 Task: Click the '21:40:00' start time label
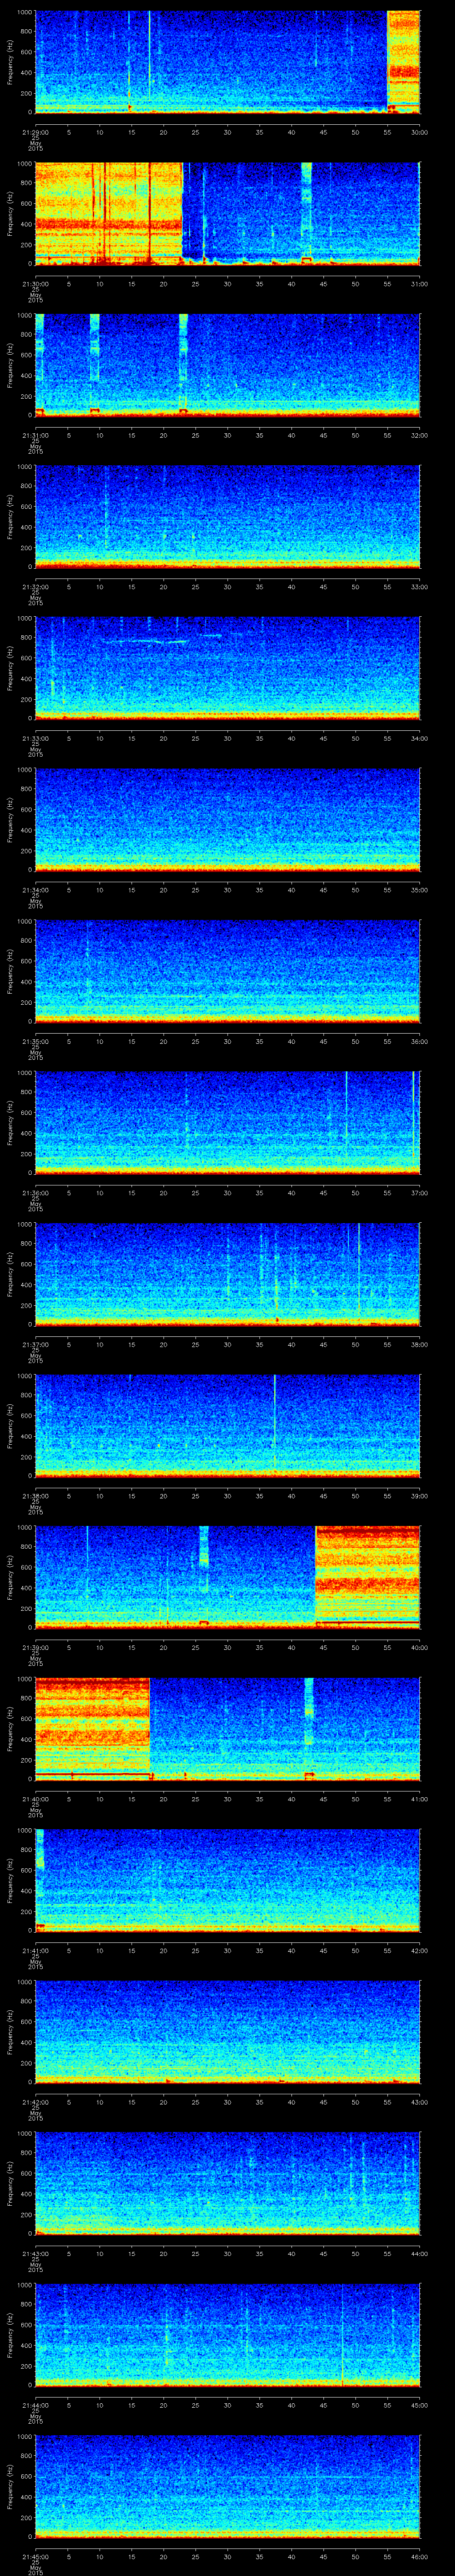pos(35,1799)
